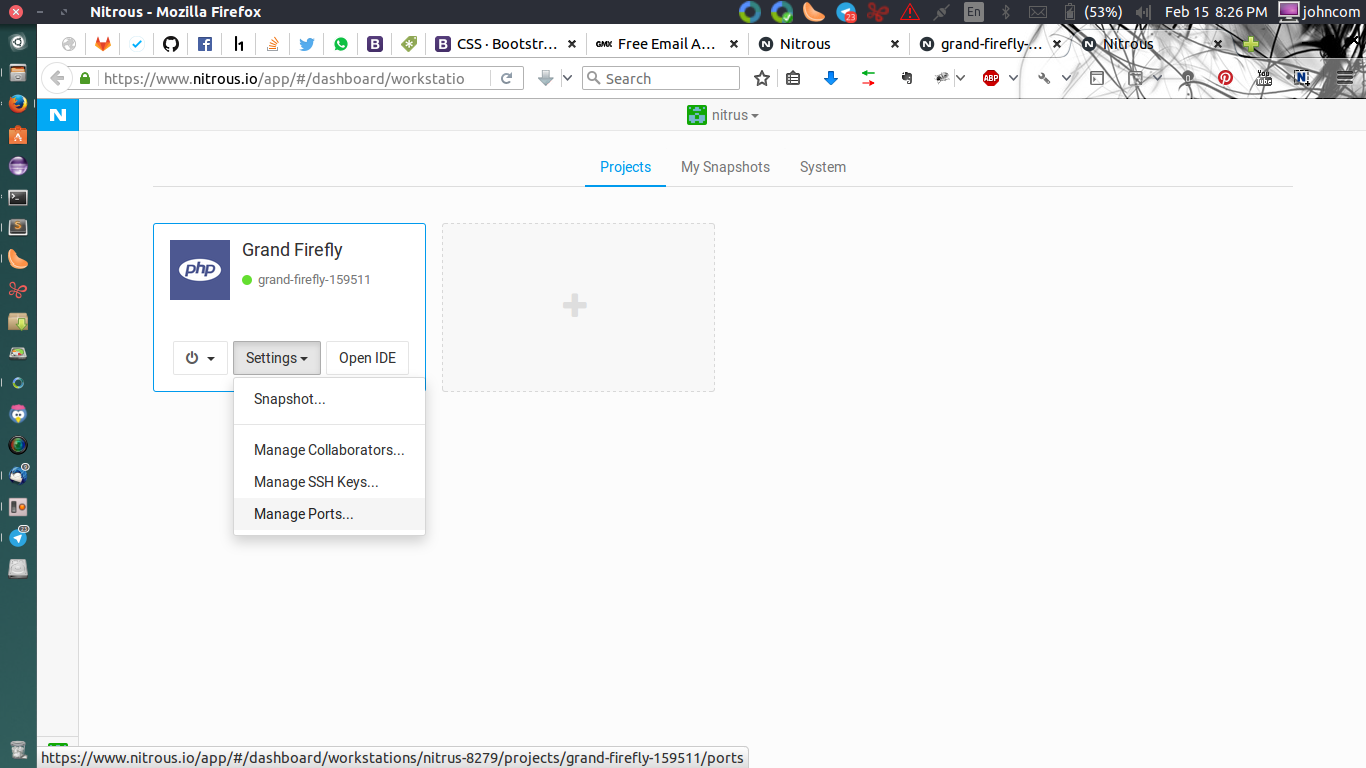1366x768 pixels.
Task: Switch to the Projects tab
Action: [625, 167]
